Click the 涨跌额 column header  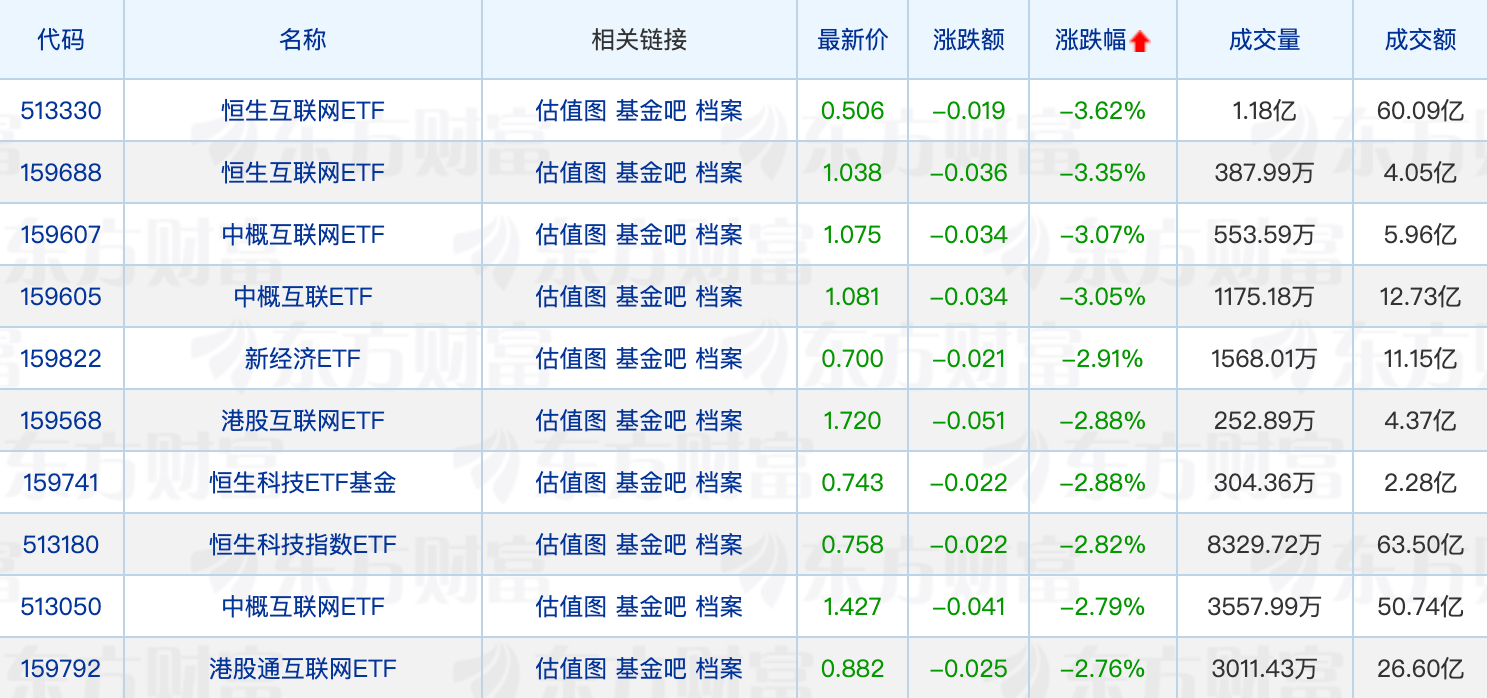point(968,41)
